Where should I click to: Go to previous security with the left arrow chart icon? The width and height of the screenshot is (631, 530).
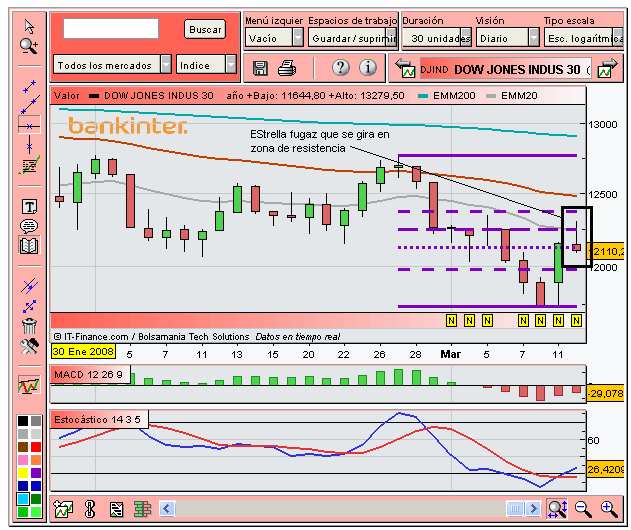[405, 68]
